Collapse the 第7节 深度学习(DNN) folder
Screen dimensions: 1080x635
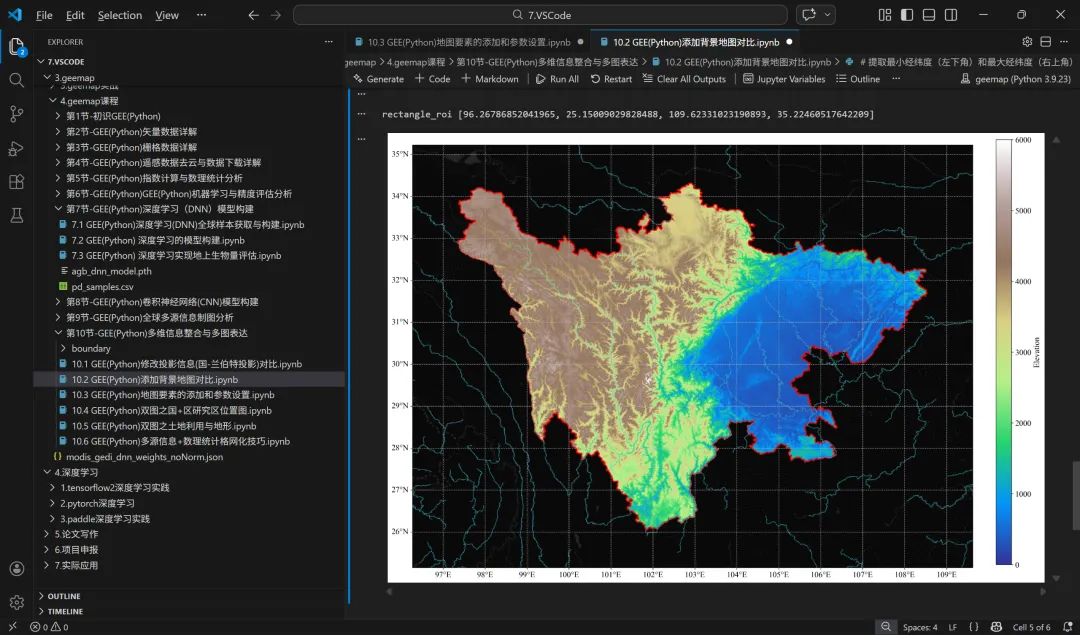[59, 209]
